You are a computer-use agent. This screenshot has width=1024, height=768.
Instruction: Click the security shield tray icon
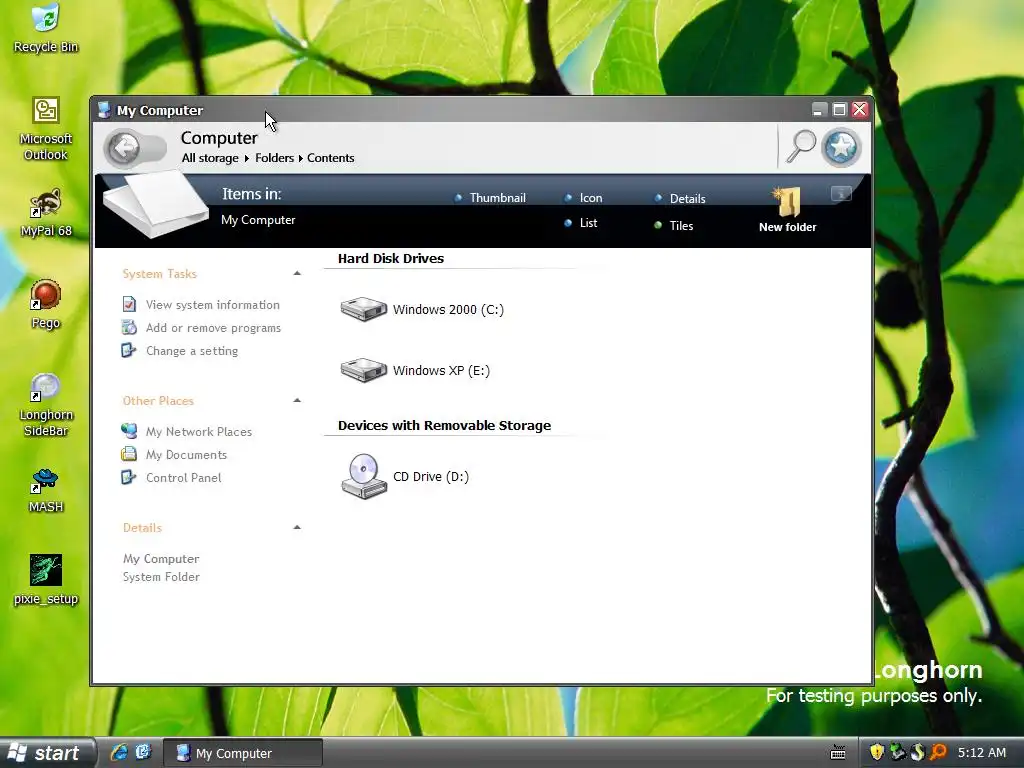tap(876, 752)
